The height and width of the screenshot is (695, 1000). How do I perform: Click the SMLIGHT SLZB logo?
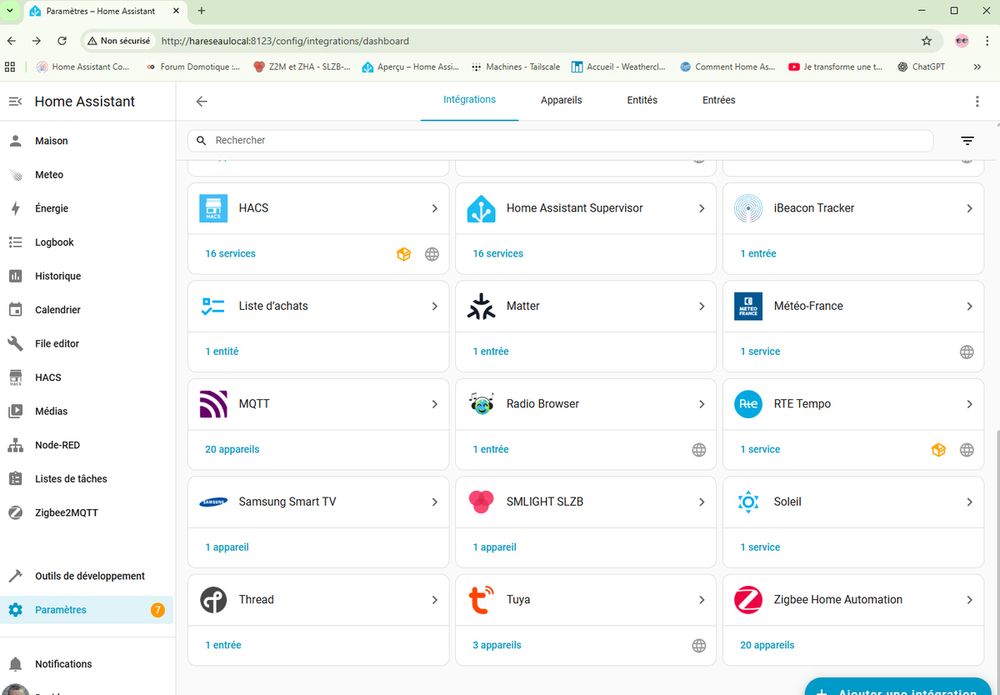[481, 502]
